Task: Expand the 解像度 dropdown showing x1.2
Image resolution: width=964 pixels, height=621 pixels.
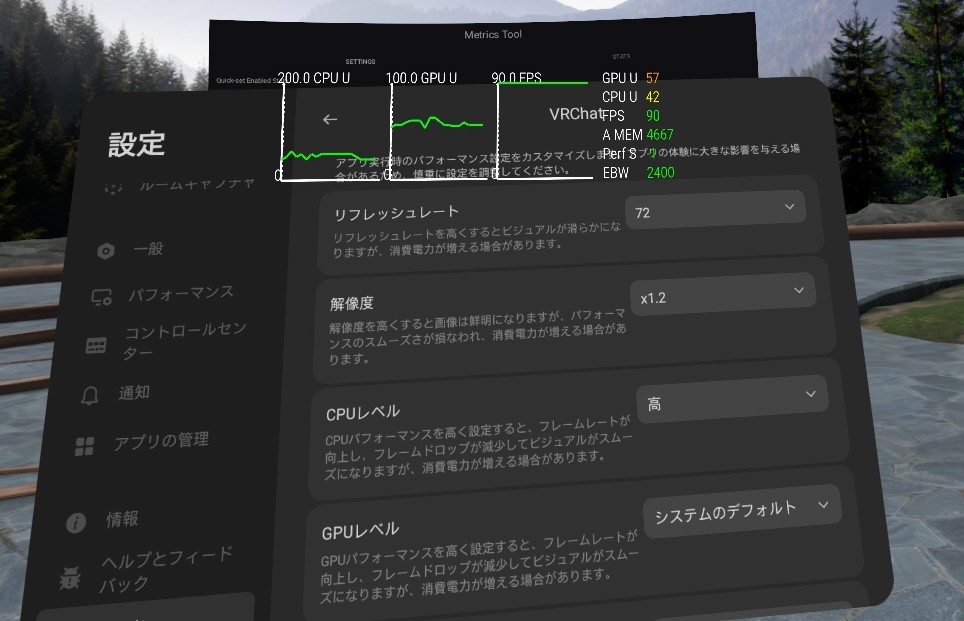Action: [x=722, y=295]
